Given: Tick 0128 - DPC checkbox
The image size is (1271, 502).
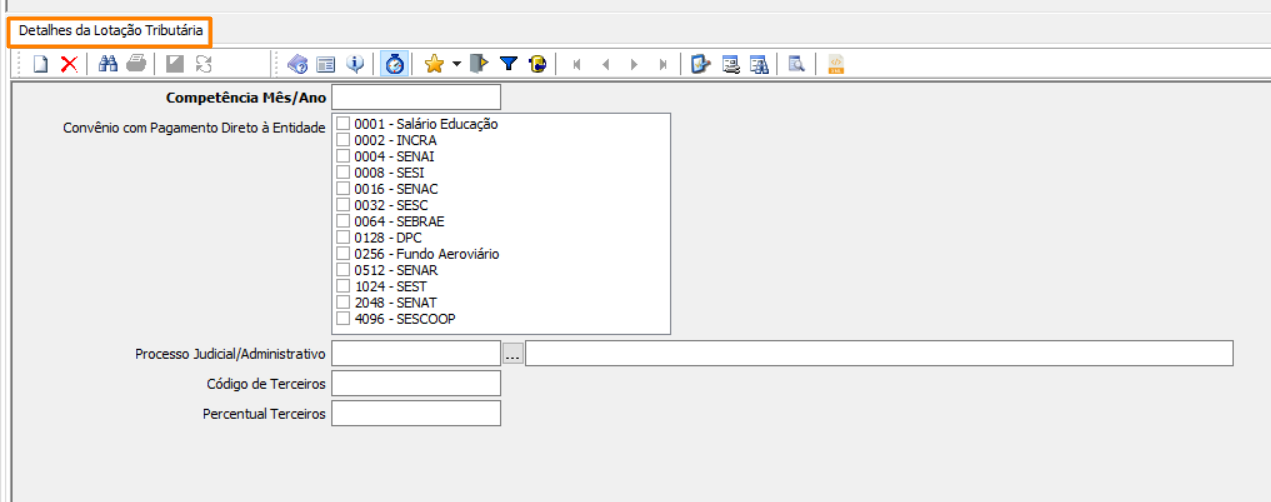Looking at the screenshot, I should pyautogui.click(x=343, y=237).
